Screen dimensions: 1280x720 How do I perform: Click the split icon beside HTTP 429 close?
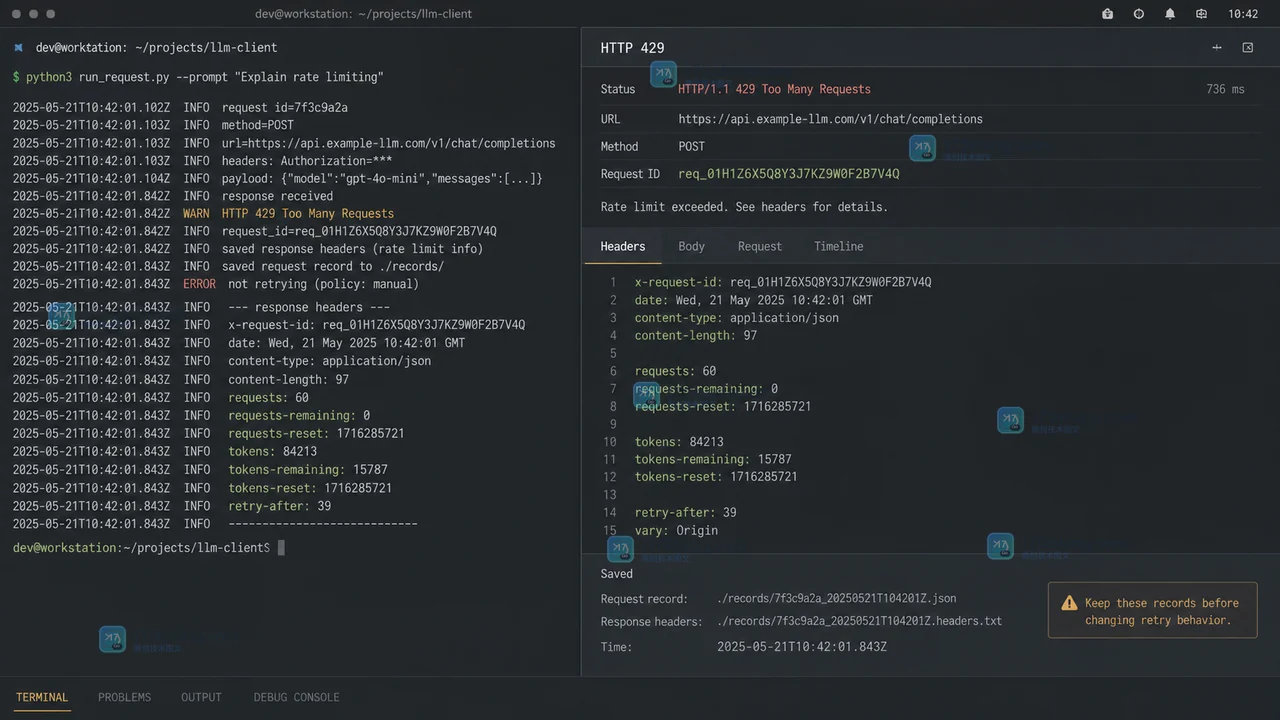tap(1217, 47)
